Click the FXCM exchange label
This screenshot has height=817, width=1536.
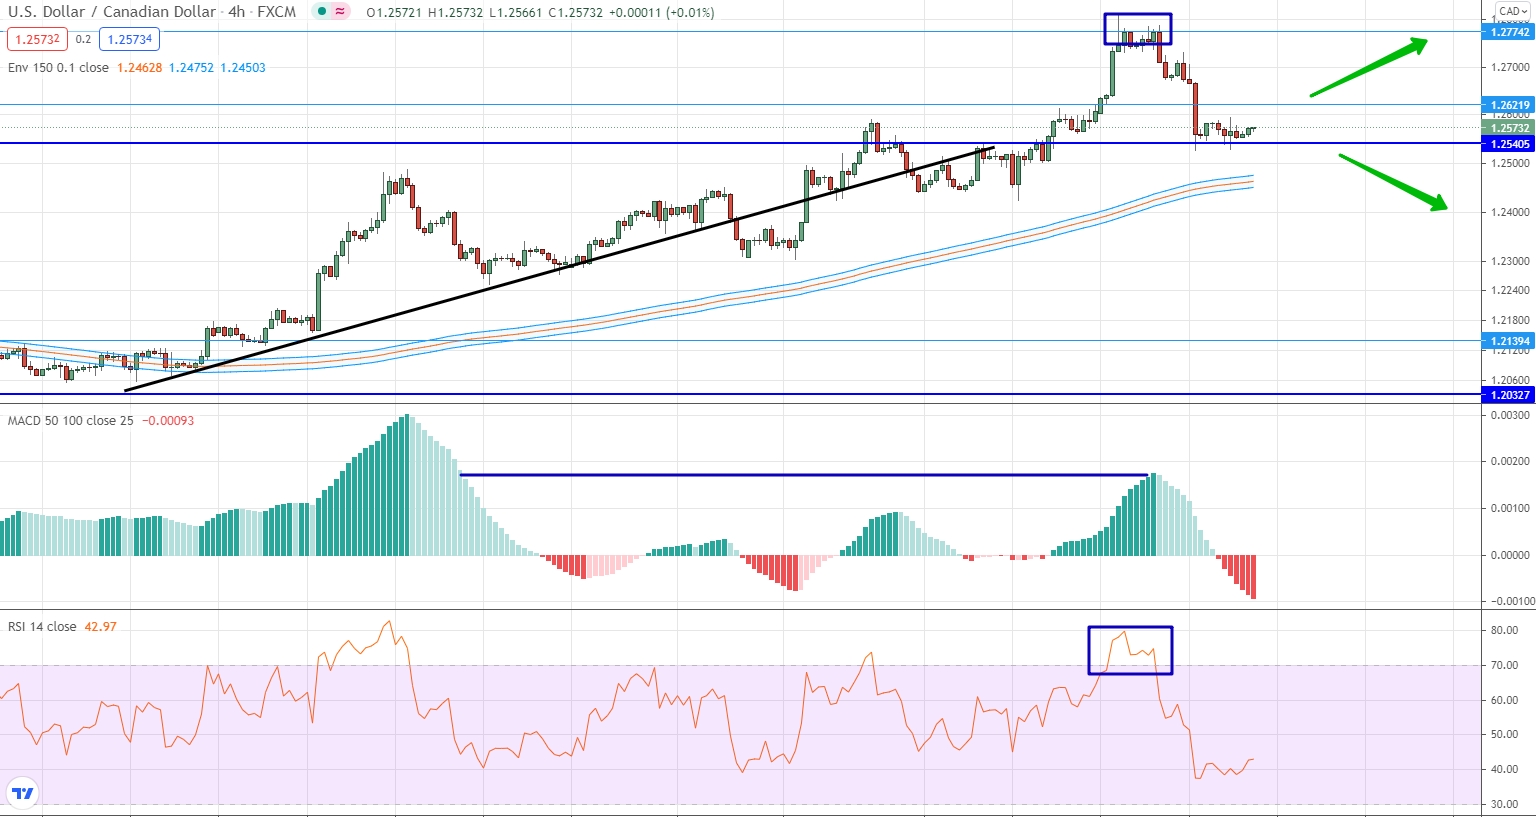coord(277,12)
